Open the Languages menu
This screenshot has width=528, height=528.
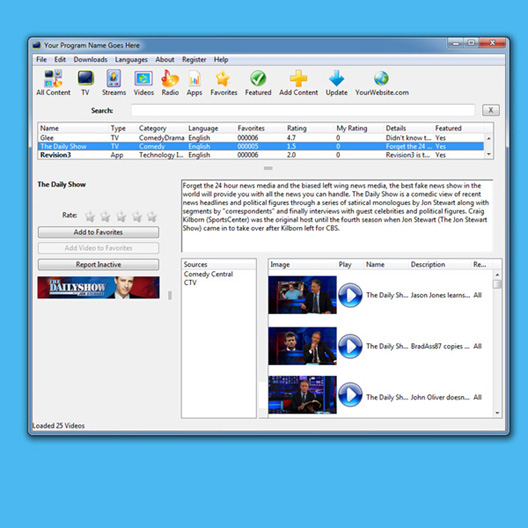pos(131,60)
